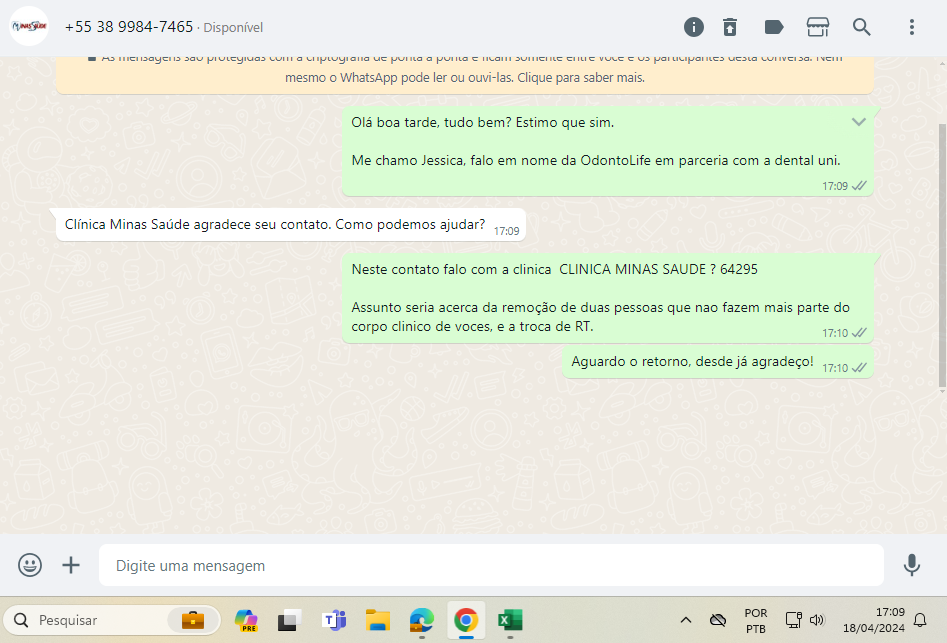The image size is (947, 643).
Task: Open Copilot from the taskbar
Action: tap(246, 620)
